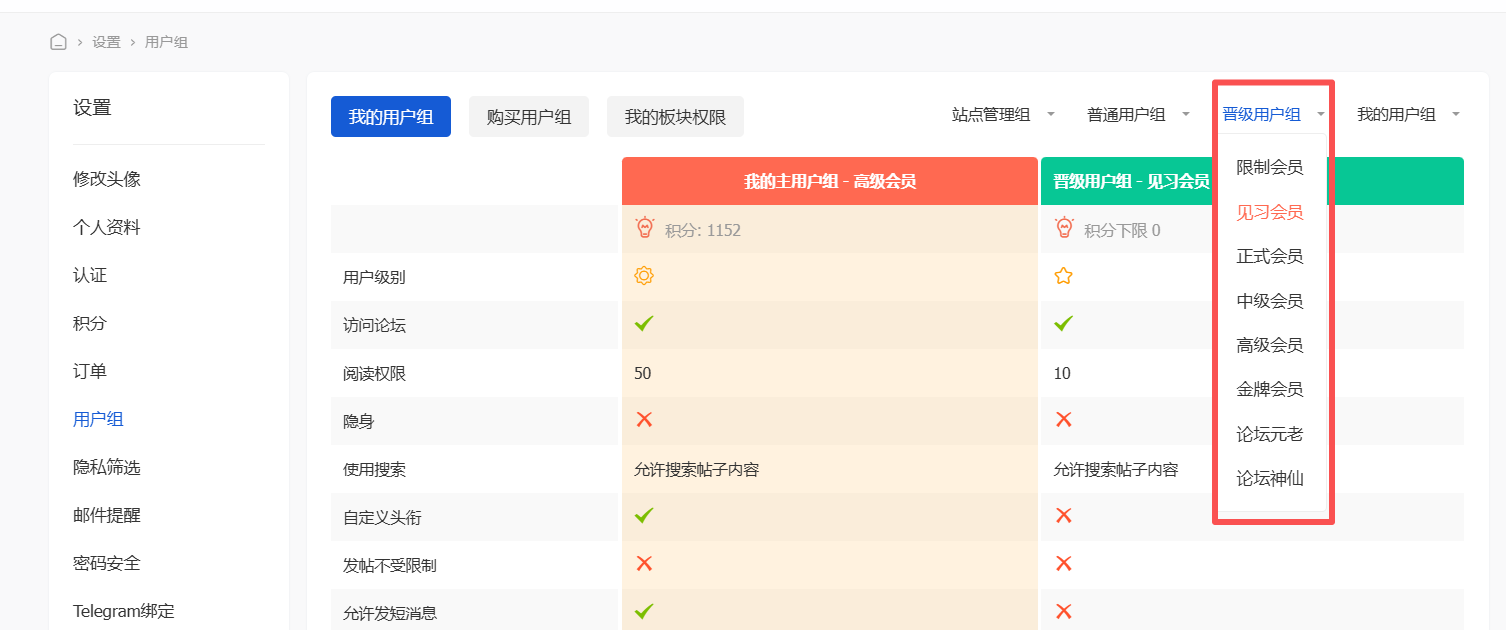Click the green check in 访问论坛 row, 高级会员 column

click(644, 323)
